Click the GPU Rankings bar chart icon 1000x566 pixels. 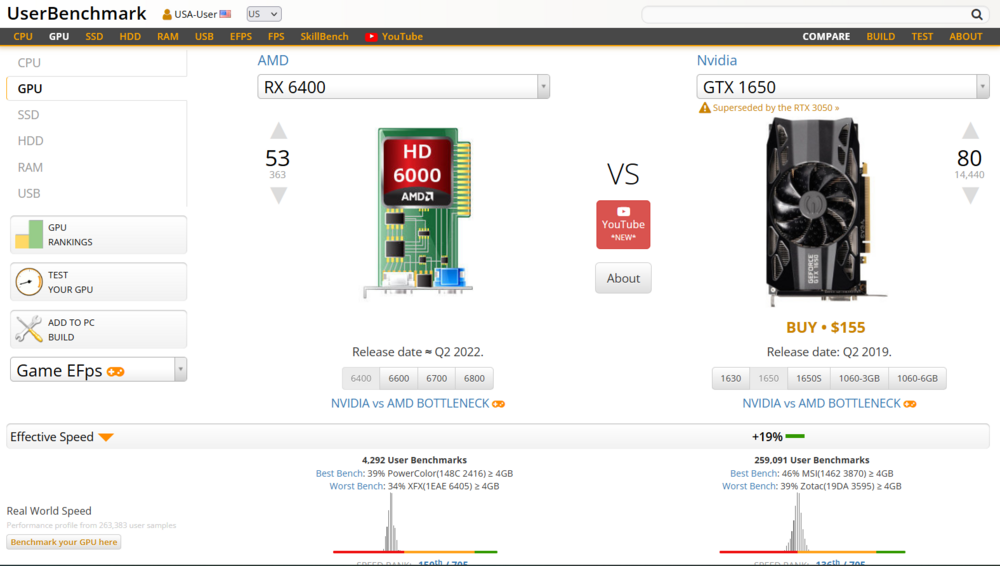[x=29, y=234]
